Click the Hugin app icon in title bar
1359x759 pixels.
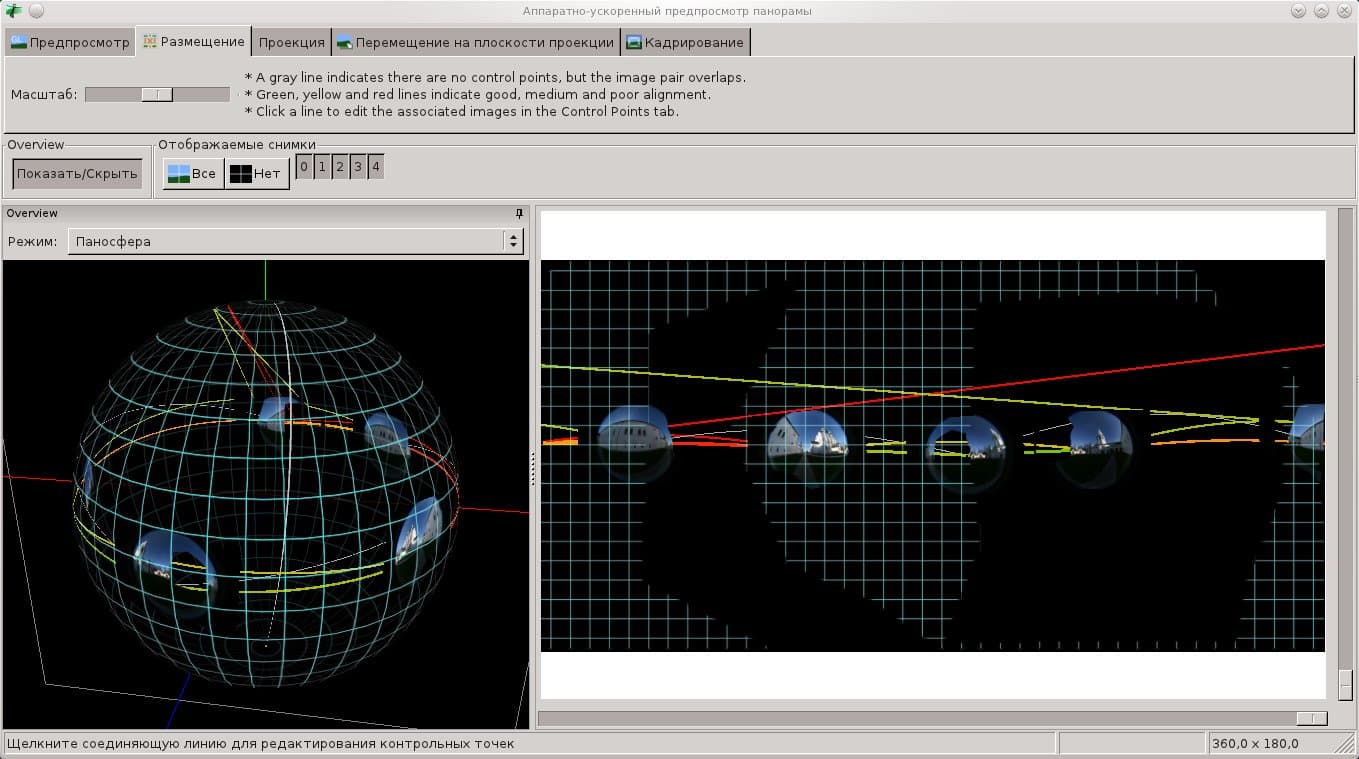click(x=13, y=11)
